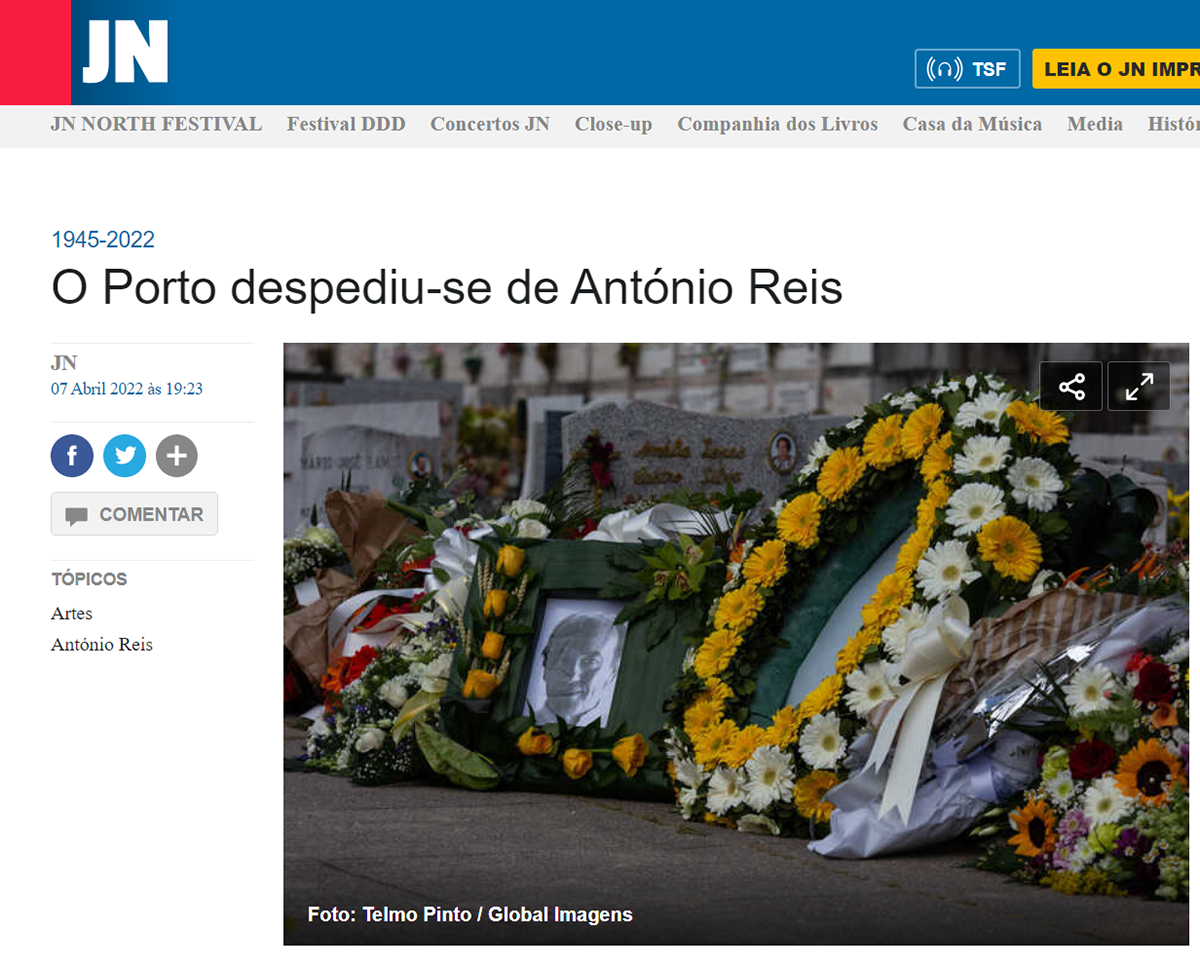This screenshot has width=1200, height=968.
Task: Open Close-up section
Action: (613, 124)
